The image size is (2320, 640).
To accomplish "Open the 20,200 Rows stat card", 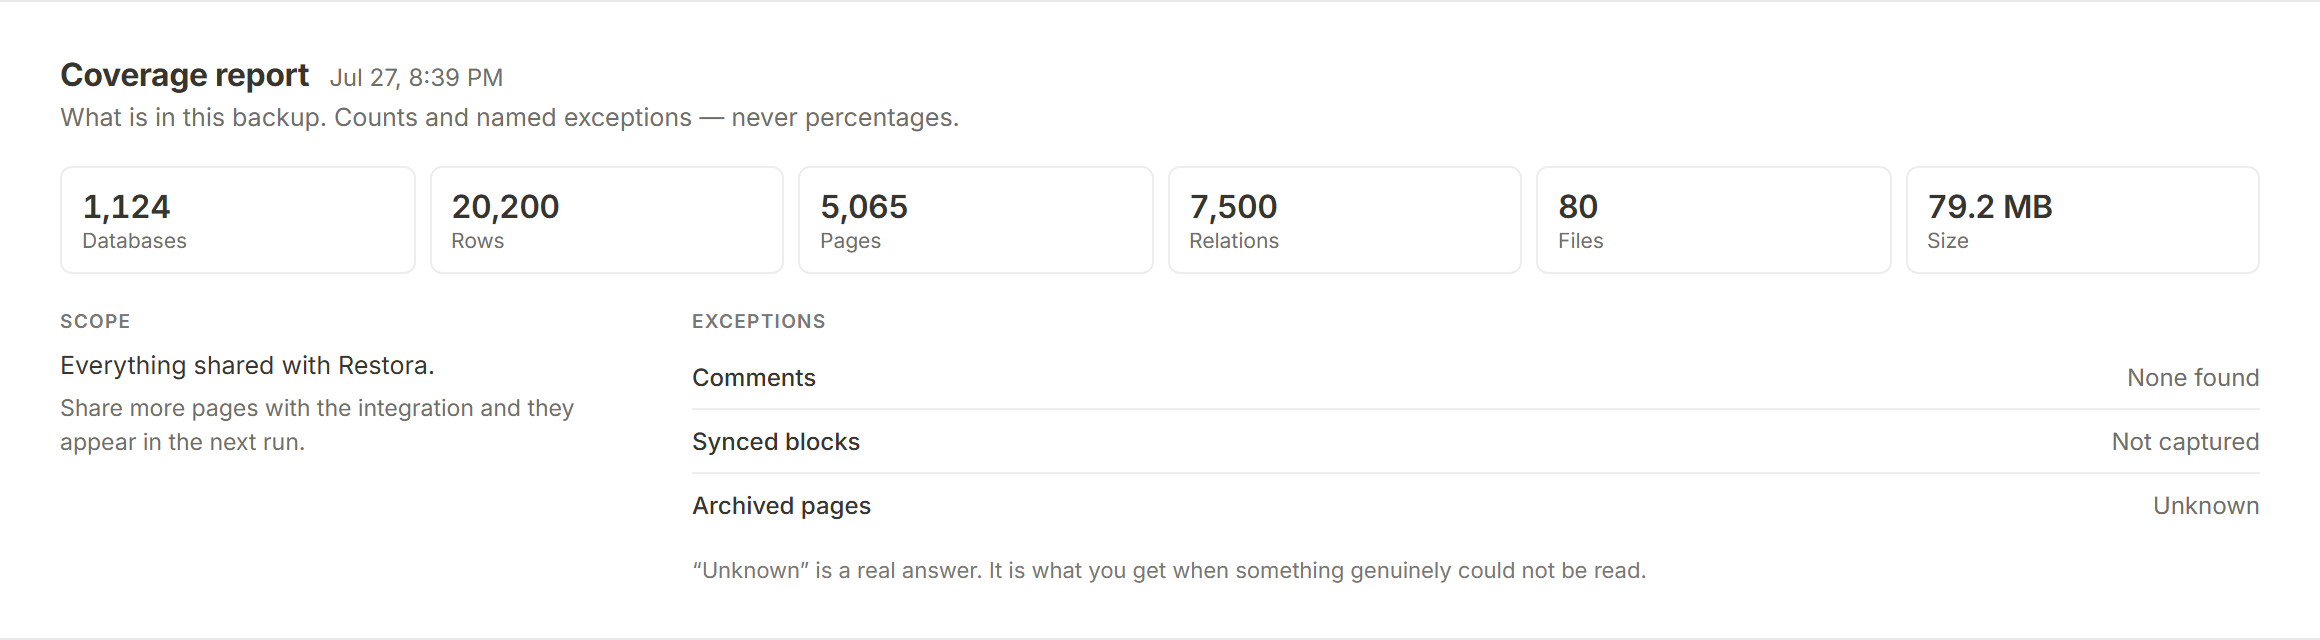I will [x=607, y=220].
